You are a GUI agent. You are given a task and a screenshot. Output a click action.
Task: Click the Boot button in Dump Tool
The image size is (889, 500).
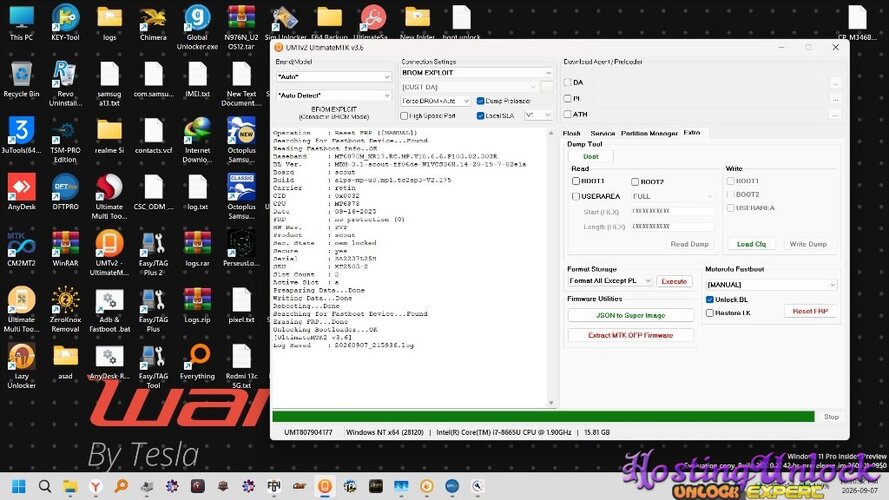[x=591, y=156]
